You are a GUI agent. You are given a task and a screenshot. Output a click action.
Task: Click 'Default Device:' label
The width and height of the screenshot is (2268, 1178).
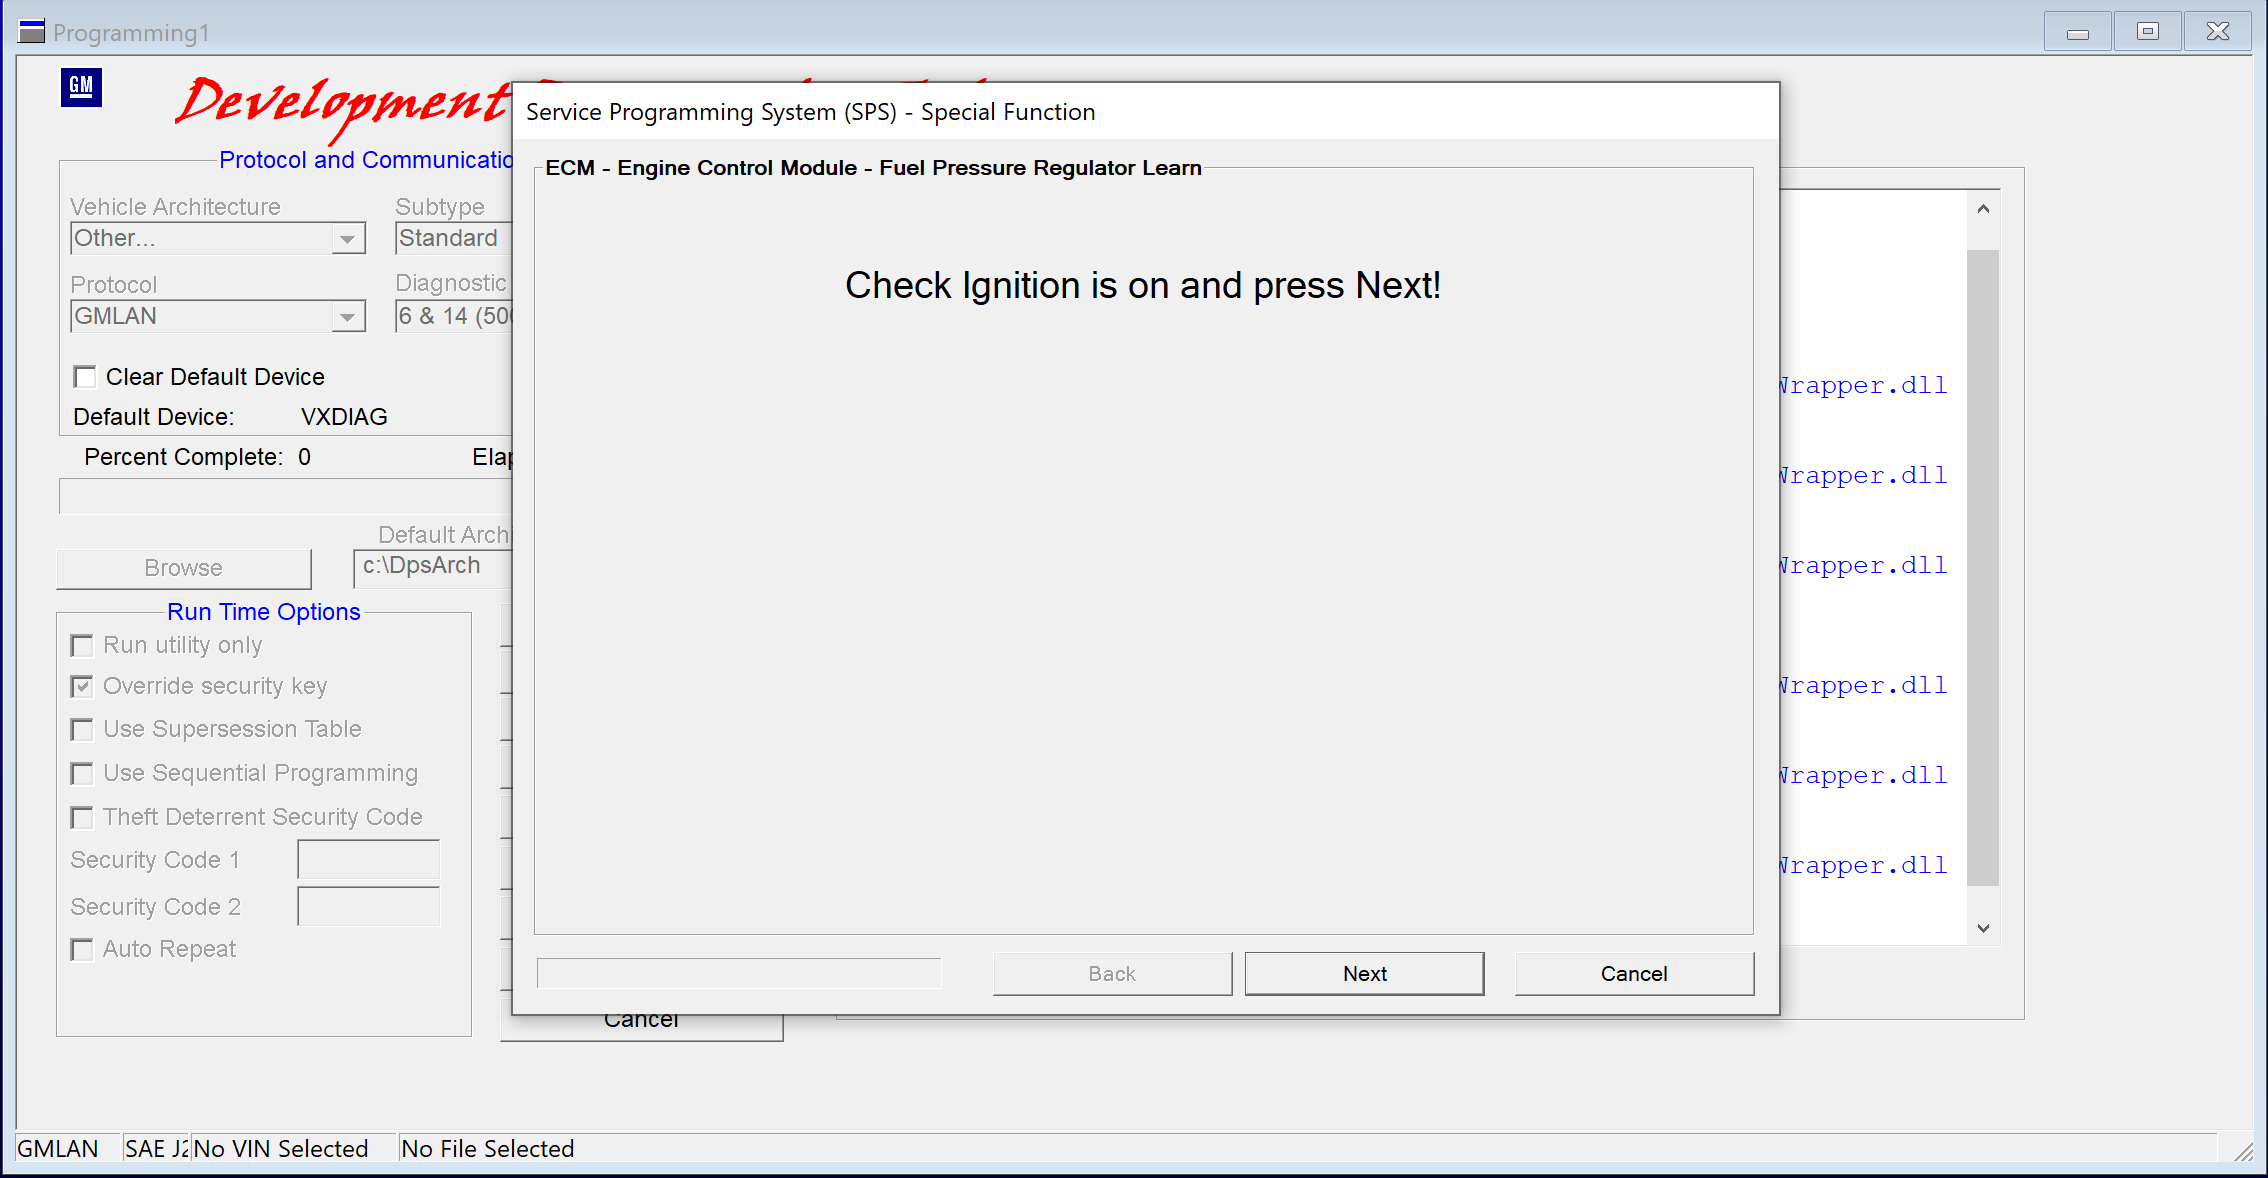154,417
